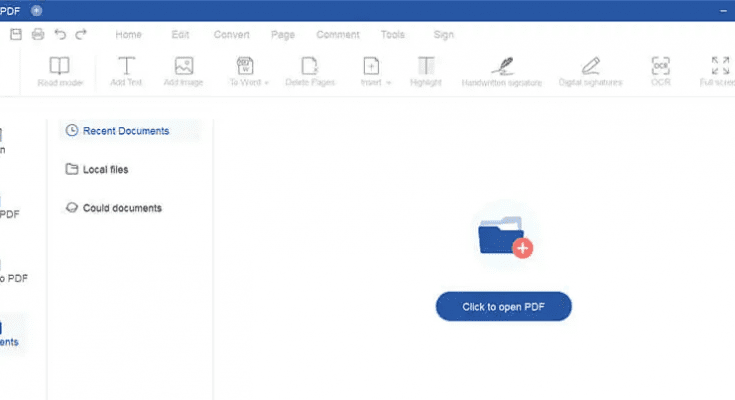Minimize the PDF application window
Viewport: 735px width, 400px height.
click(723, 11)
